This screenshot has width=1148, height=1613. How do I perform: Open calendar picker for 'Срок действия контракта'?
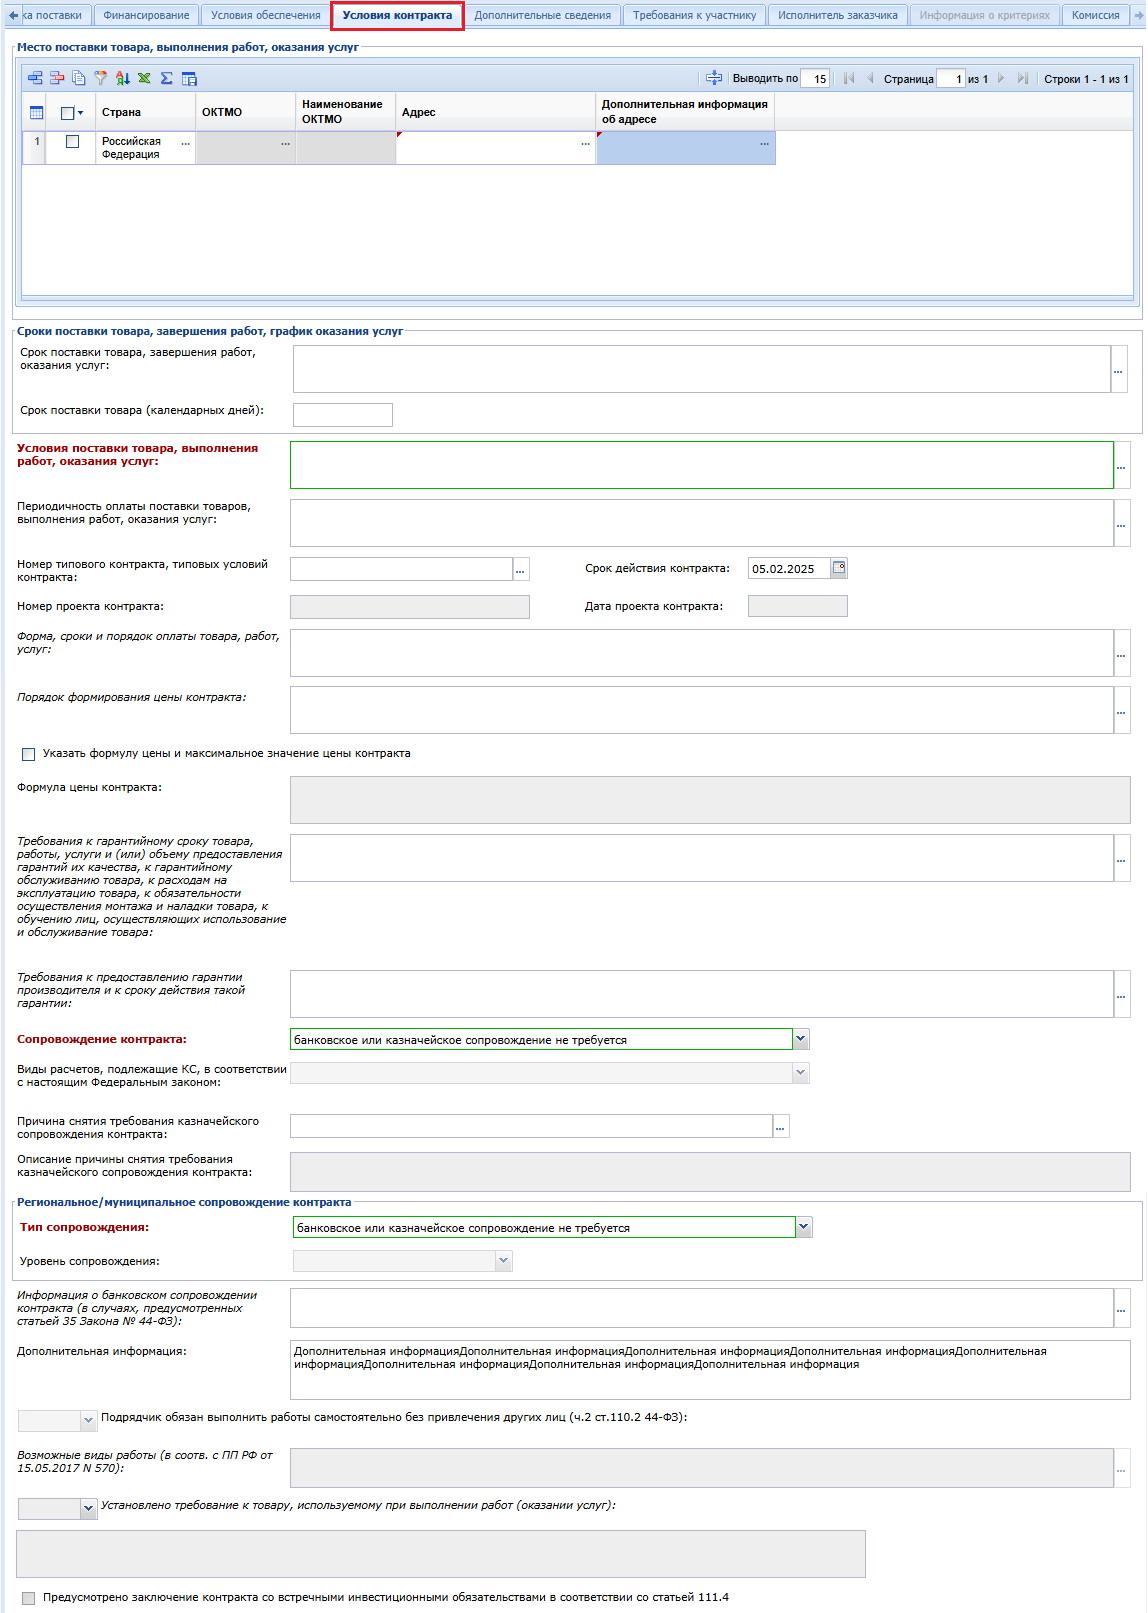click(839, 568)
